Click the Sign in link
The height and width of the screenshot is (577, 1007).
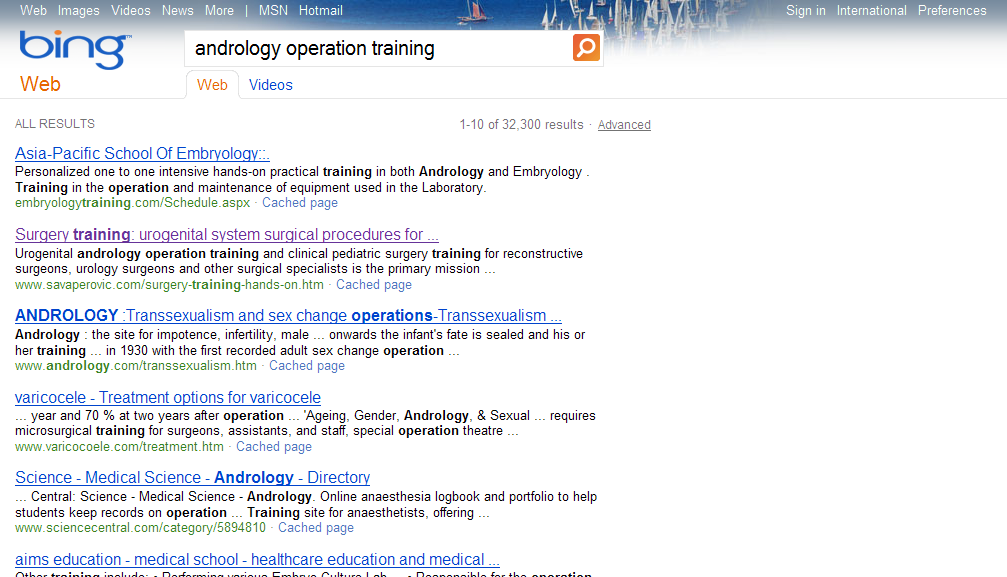pyautogui.click(x=805, y=11)
